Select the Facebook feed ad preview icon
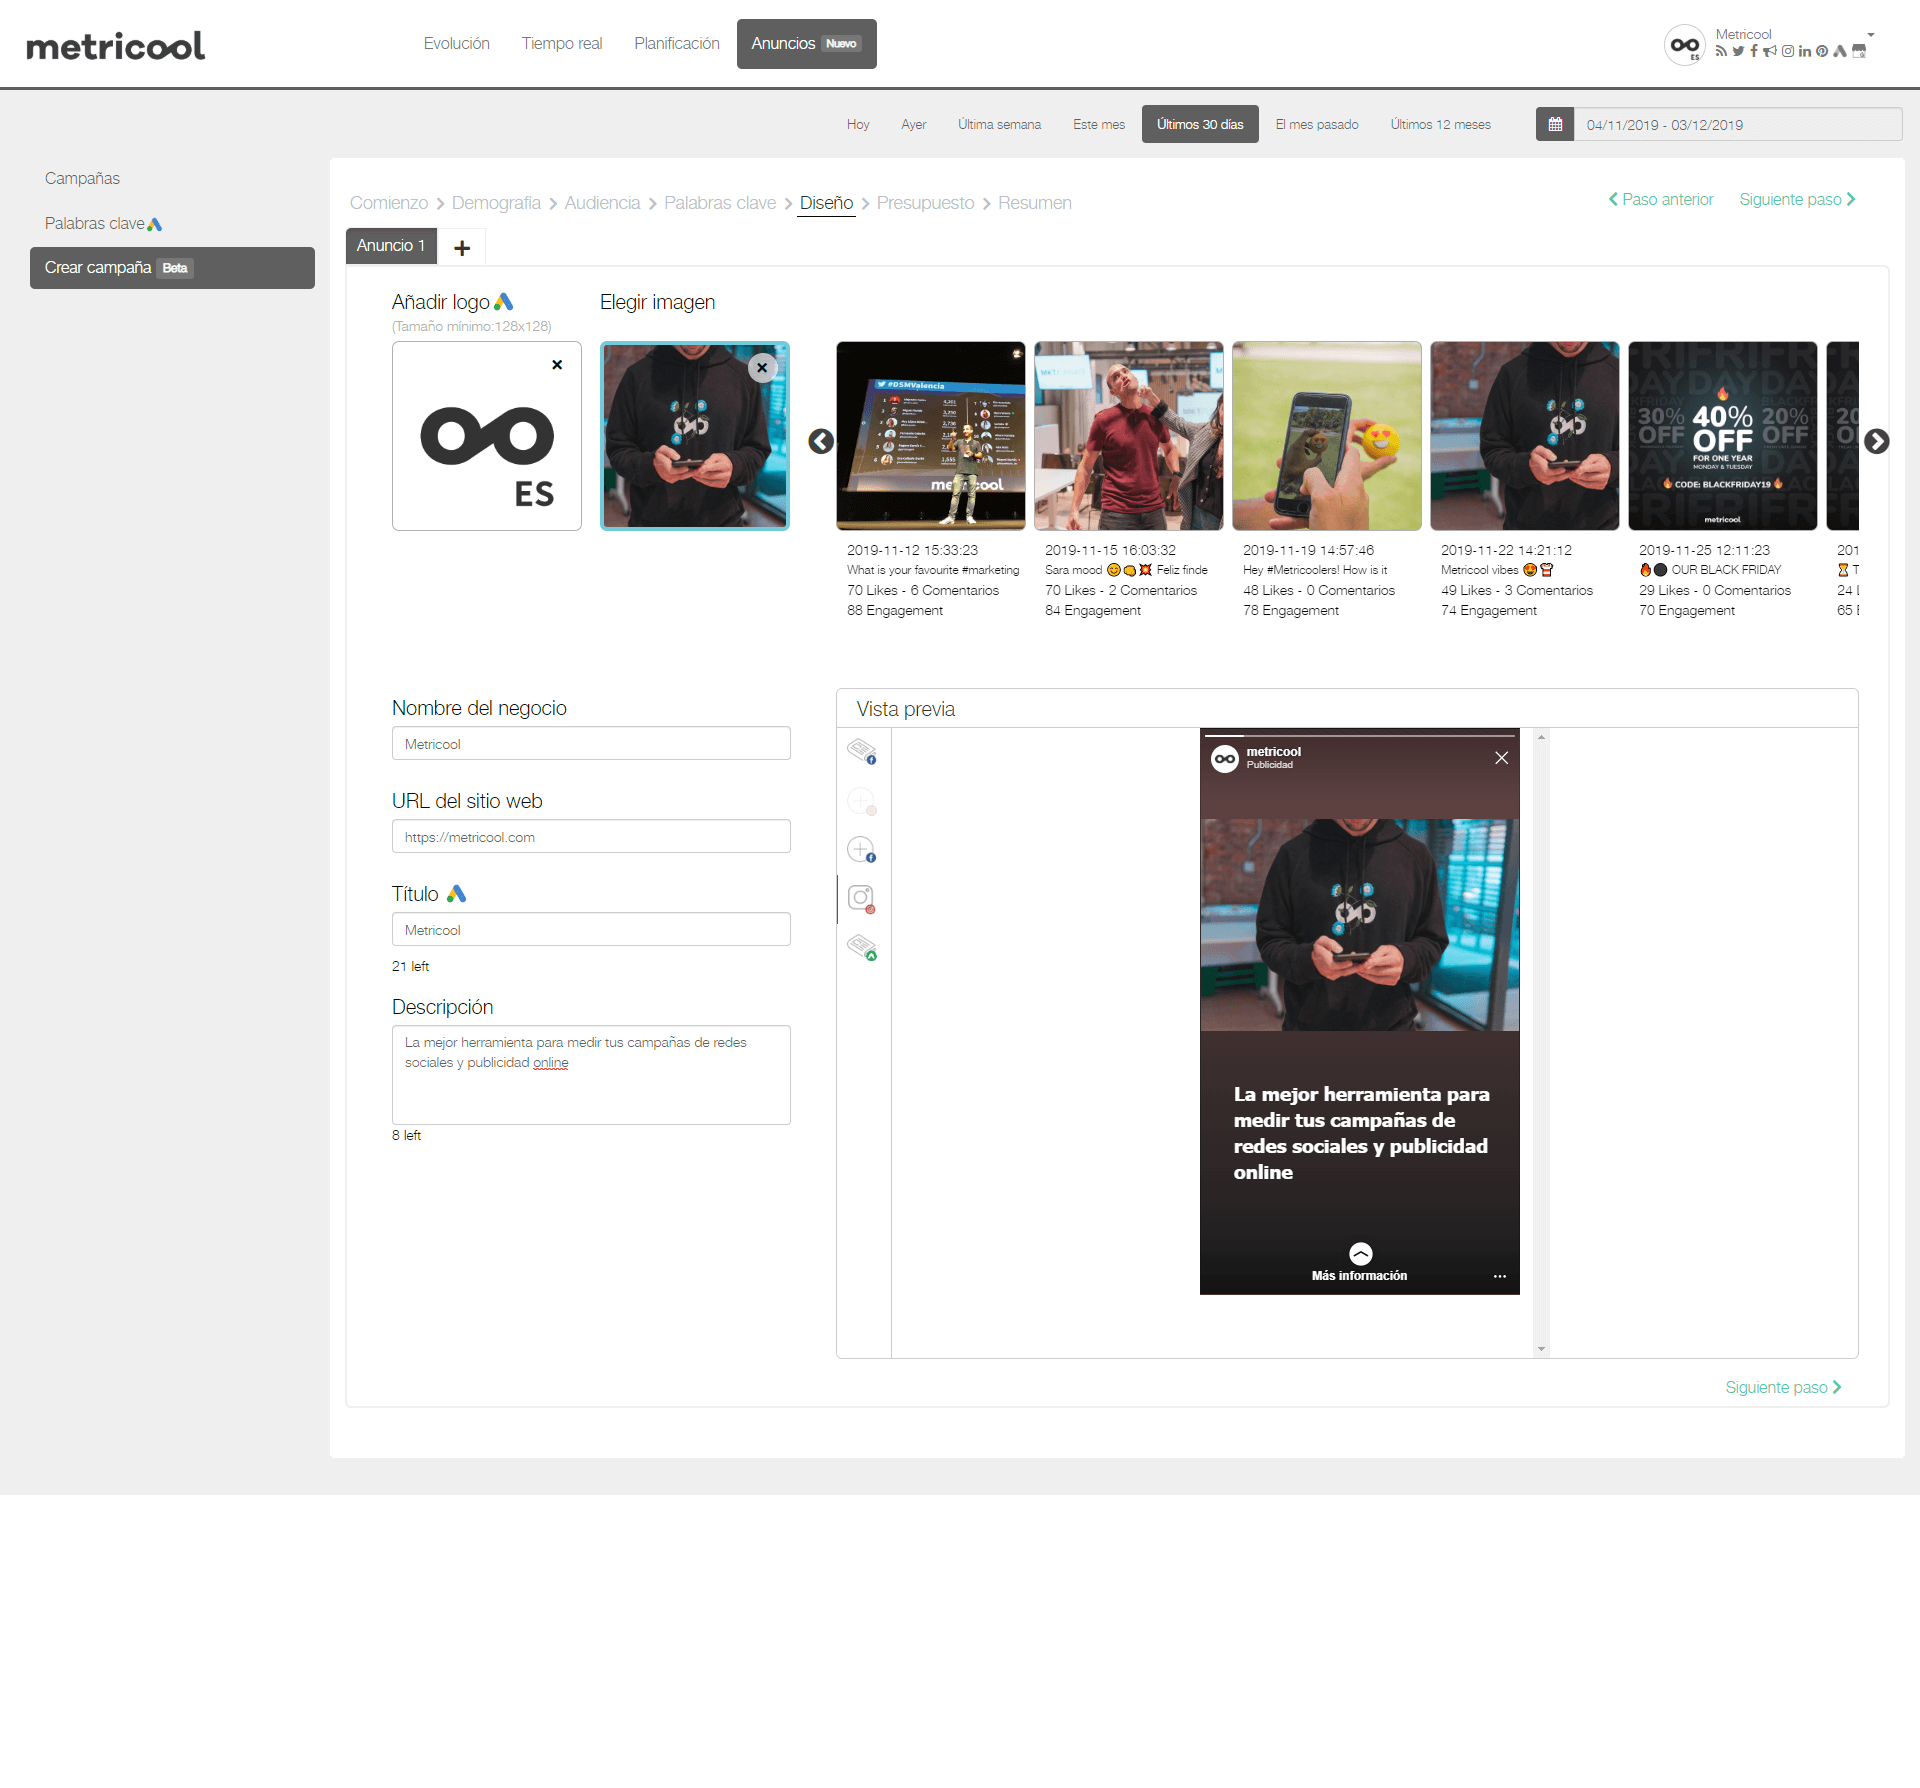Image resolution: width=1920 pixels, height=1788 pixels. [x=862, y=752]
